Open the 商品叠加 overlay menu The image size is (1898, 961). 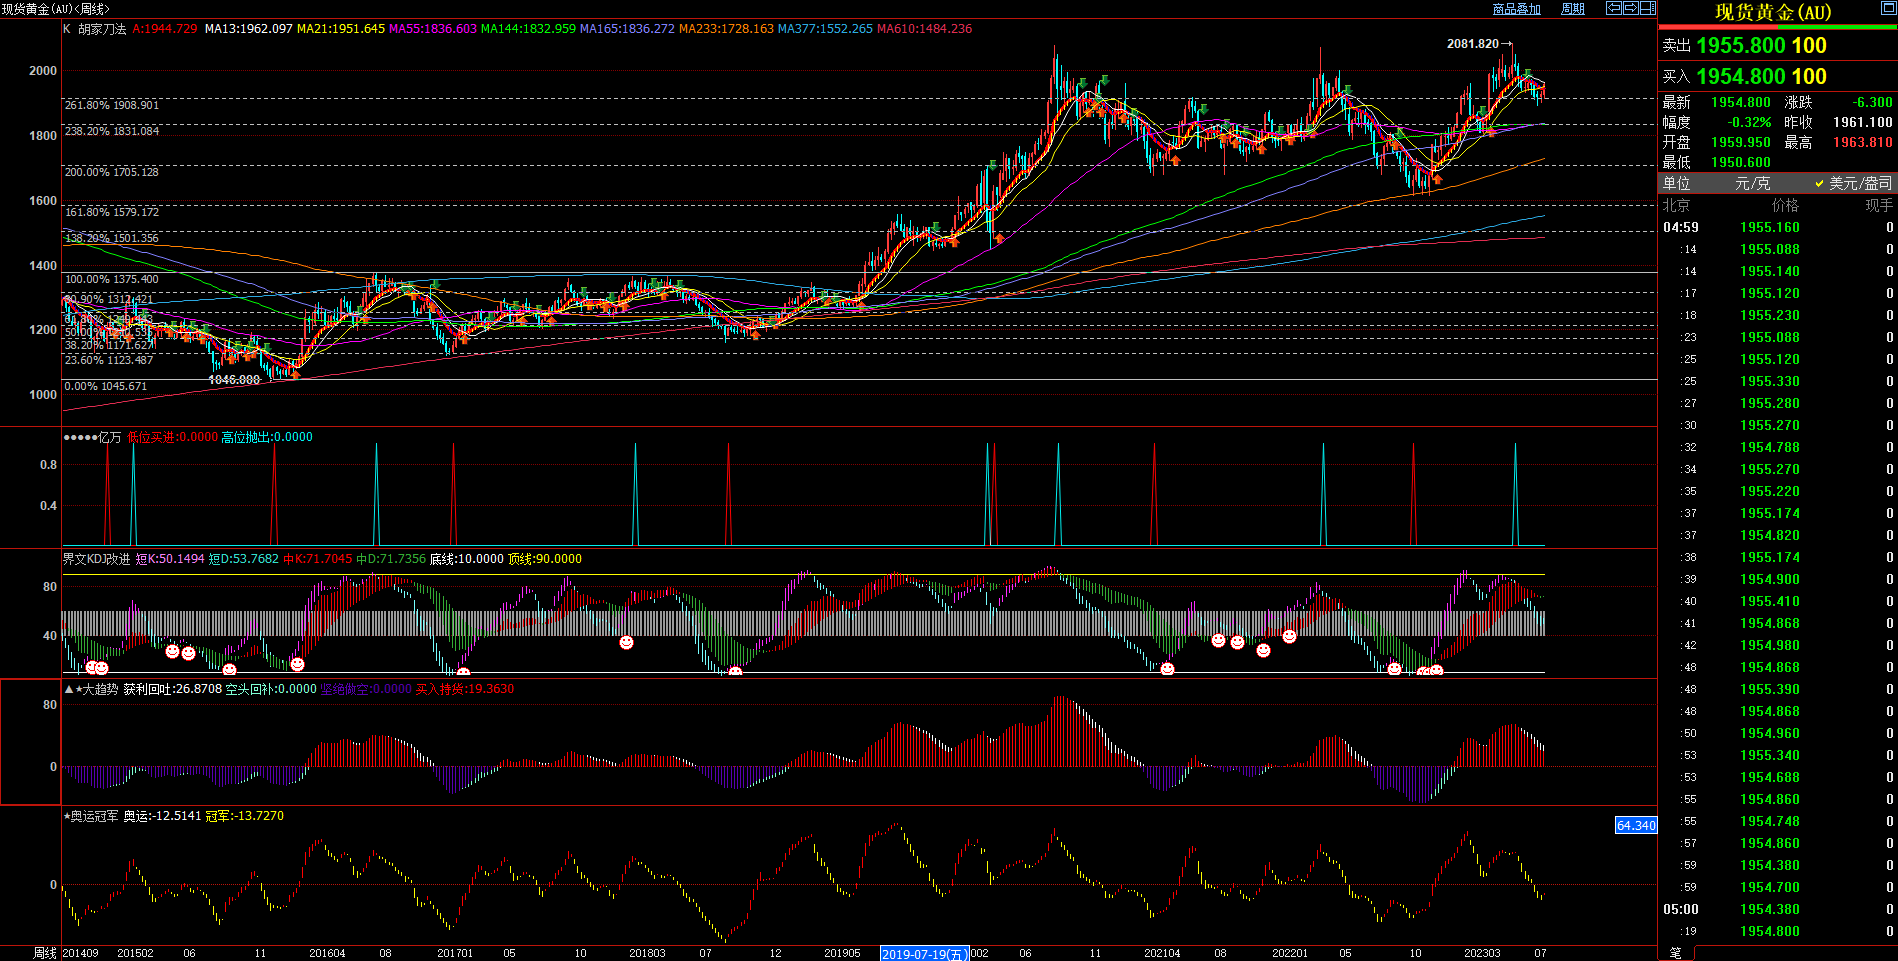[x=1516, y=9]
